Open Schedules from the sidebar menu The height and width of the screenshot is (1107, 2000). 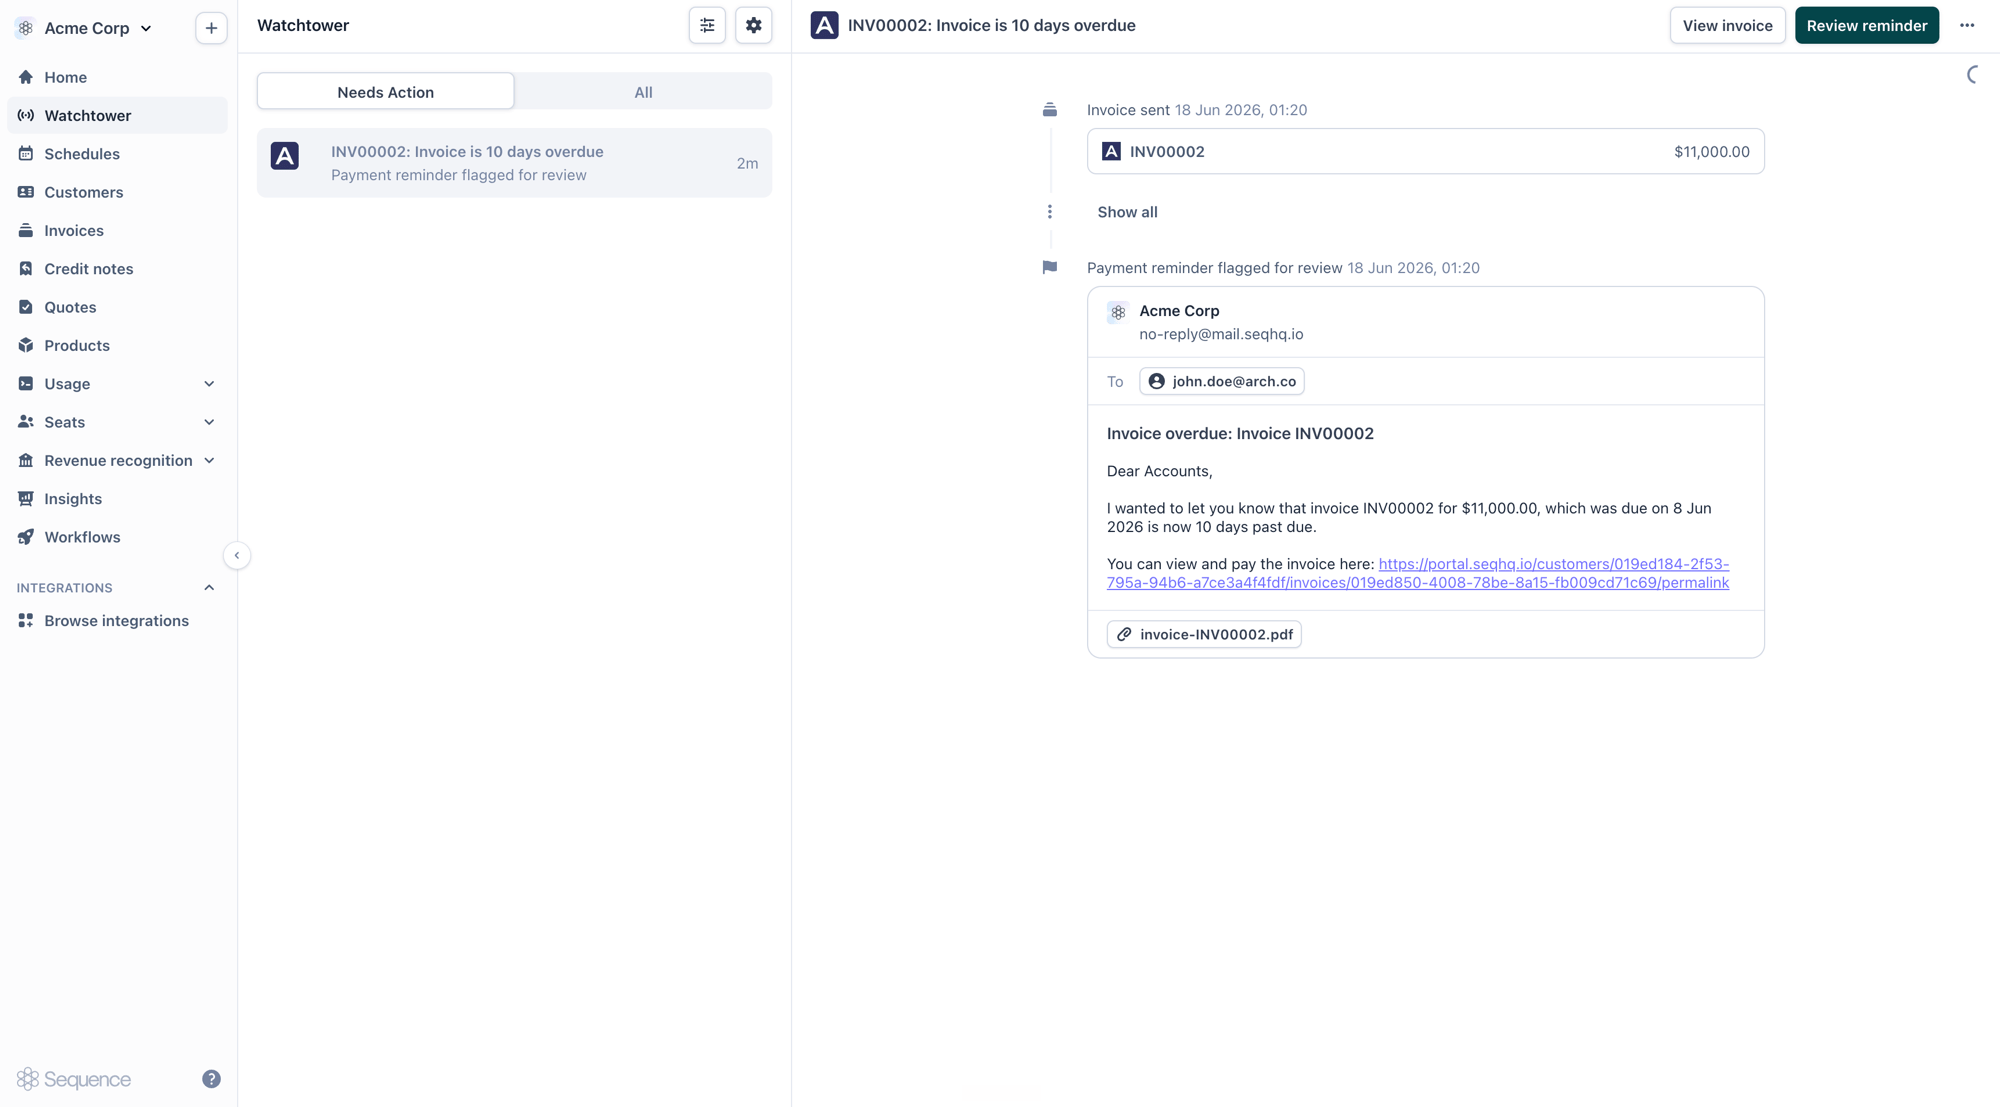[x=118, y=154]
